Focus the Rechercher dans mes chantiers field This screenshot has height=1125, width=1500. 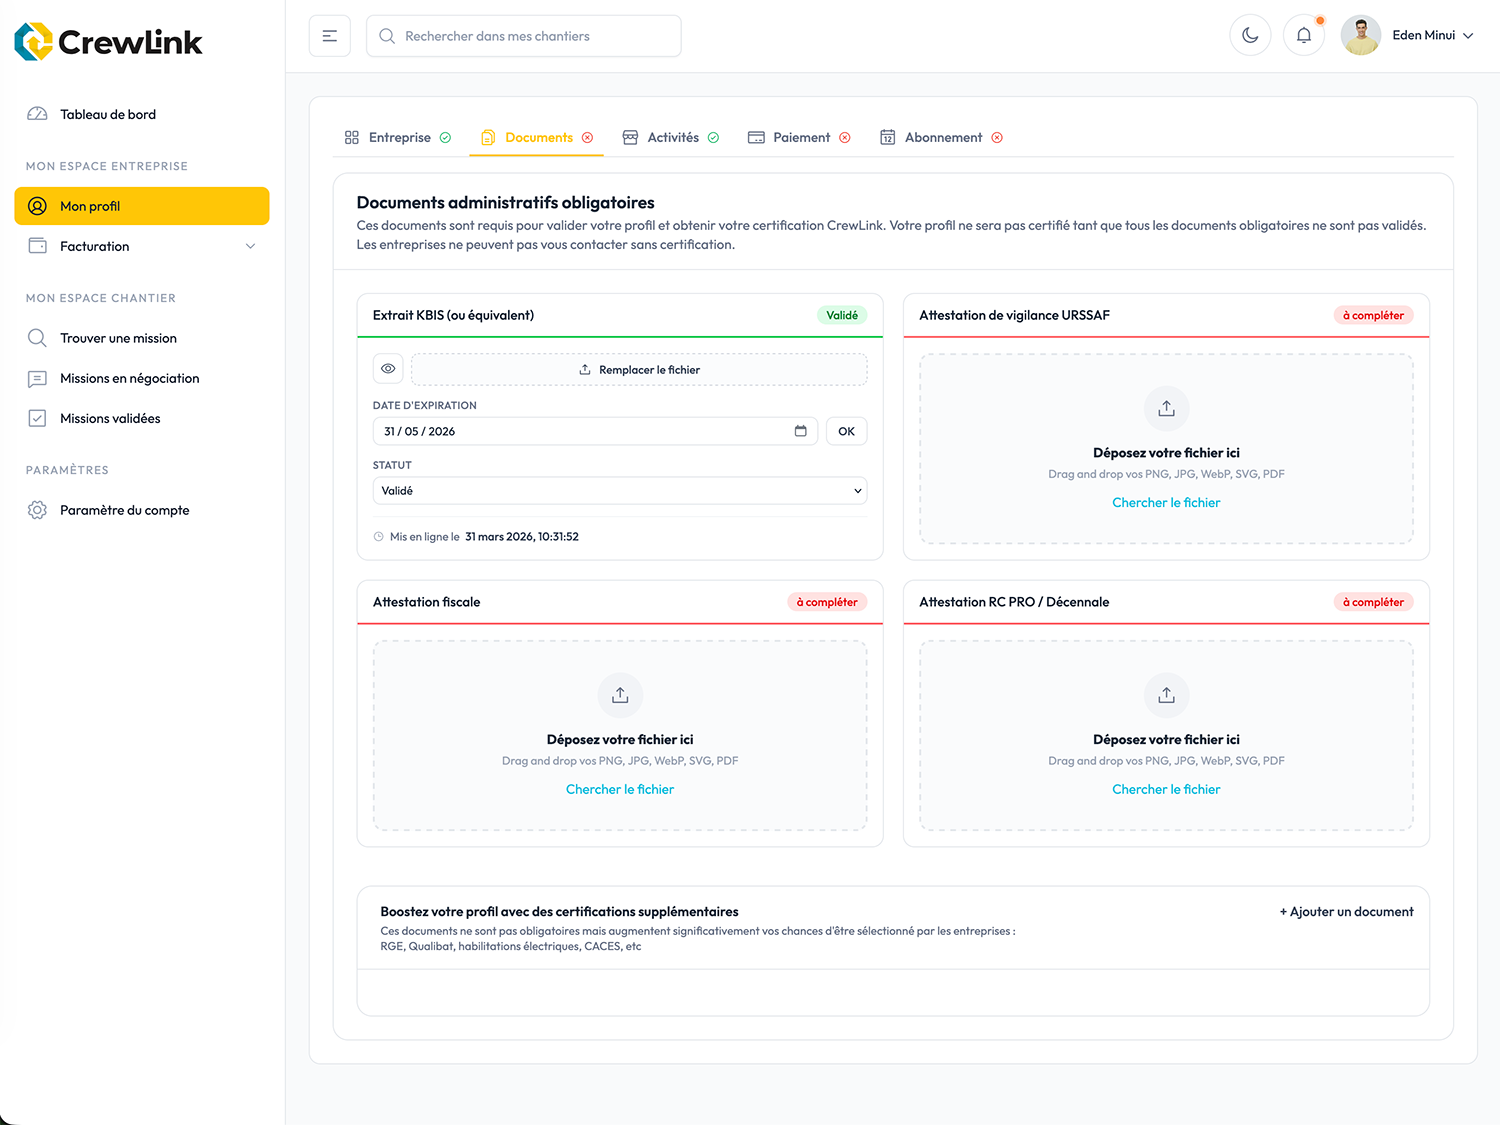(524, 36)
